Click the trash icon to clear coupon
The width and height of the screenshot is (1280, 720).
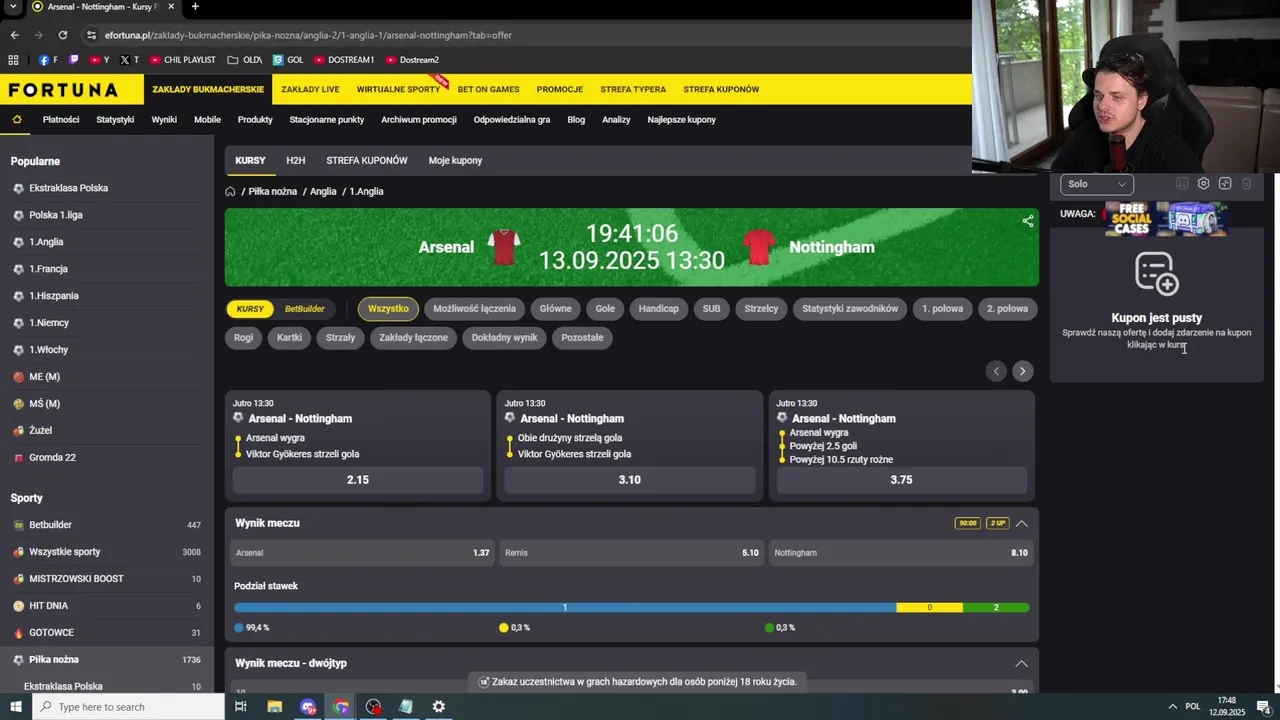click(1247, 184)
